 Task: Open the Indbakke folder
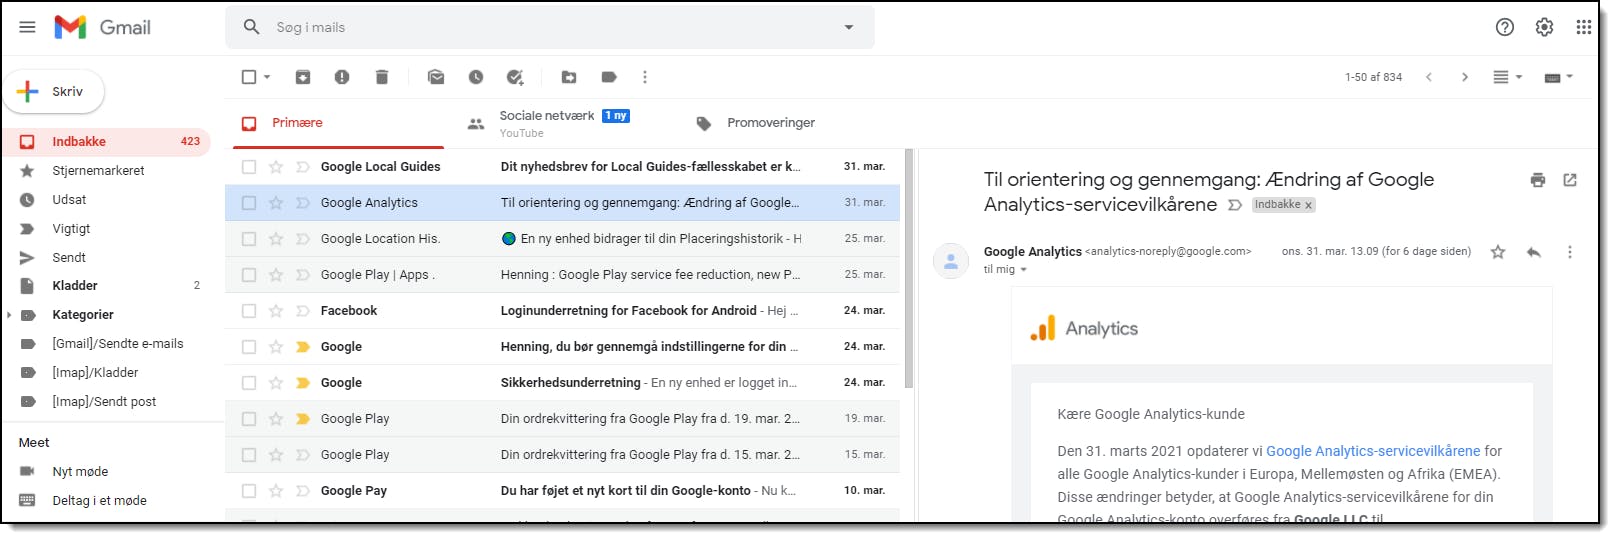(106, 142)
